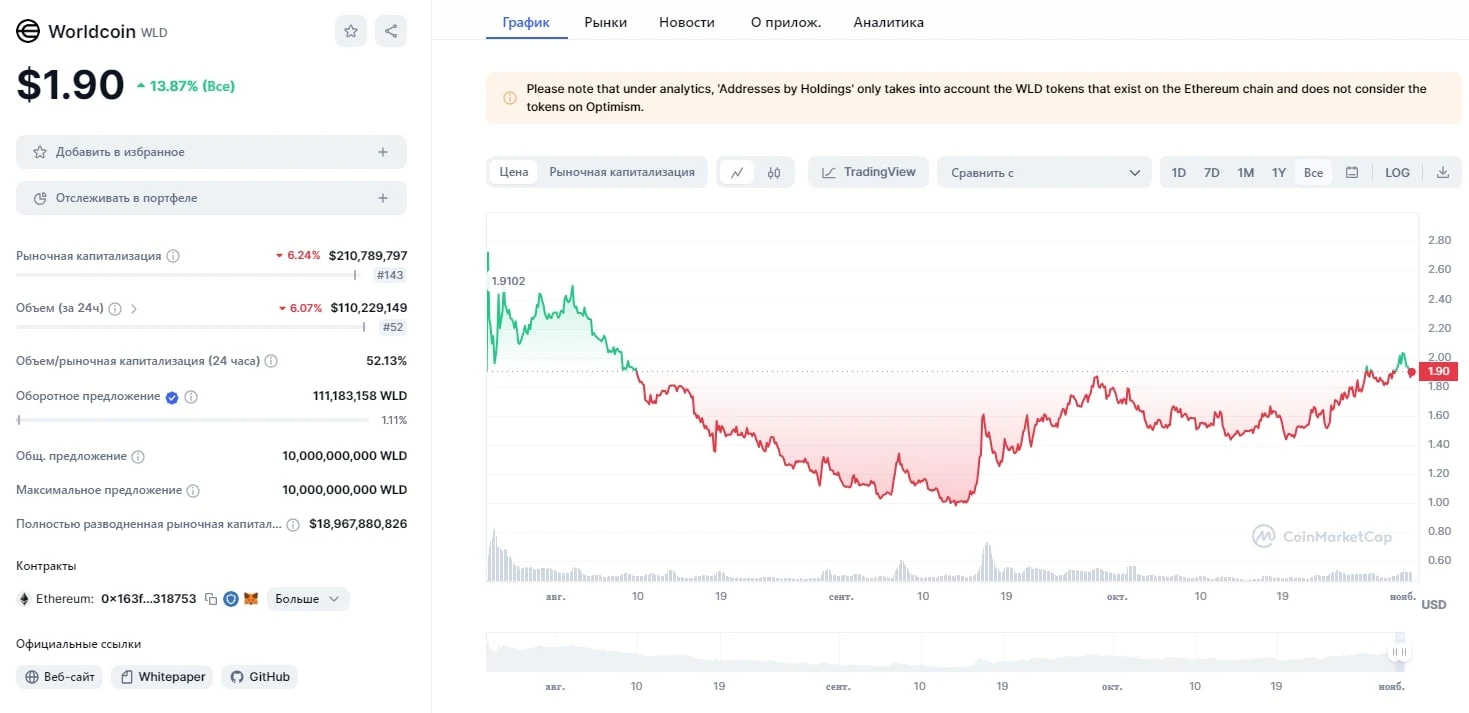Select Цена chart mode
1469x713 pixels.
(x=514, y=172)
